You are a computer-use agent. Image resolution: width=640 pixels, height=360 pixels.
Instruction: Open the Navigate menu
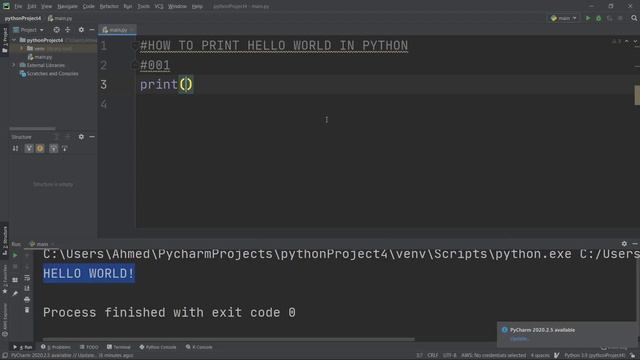pos(67,6)
